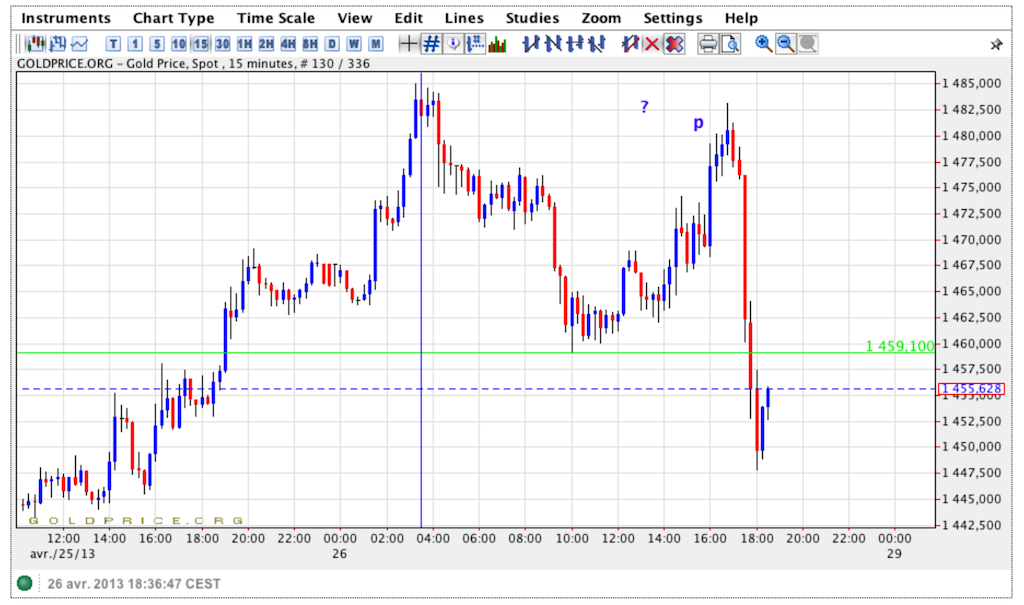
Task: Switch to 1H time scale button
Action: 244,43
